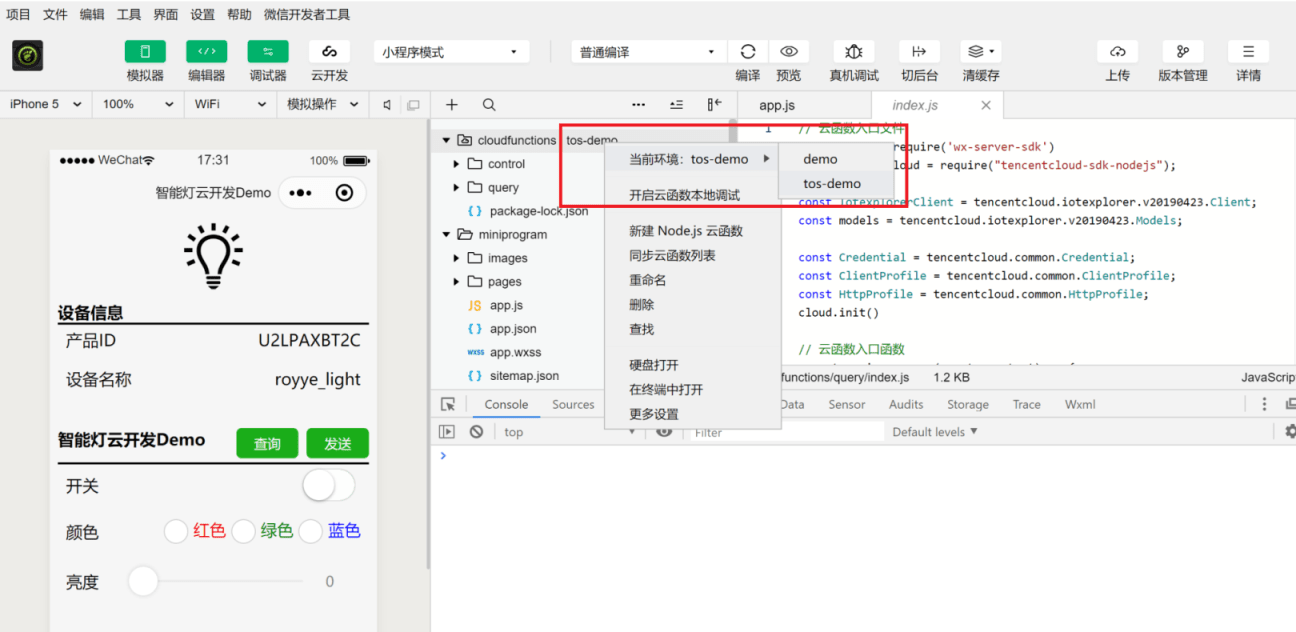This screenshot has width=1296, height=632.
Task: Click the clear console icon
Action: 476,432
